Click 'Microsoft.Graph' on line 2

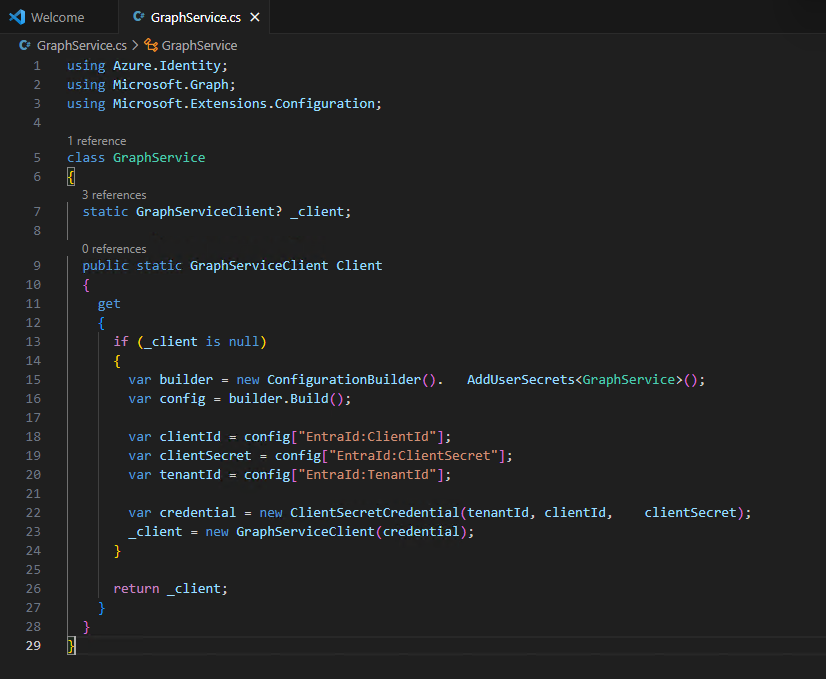171,84
